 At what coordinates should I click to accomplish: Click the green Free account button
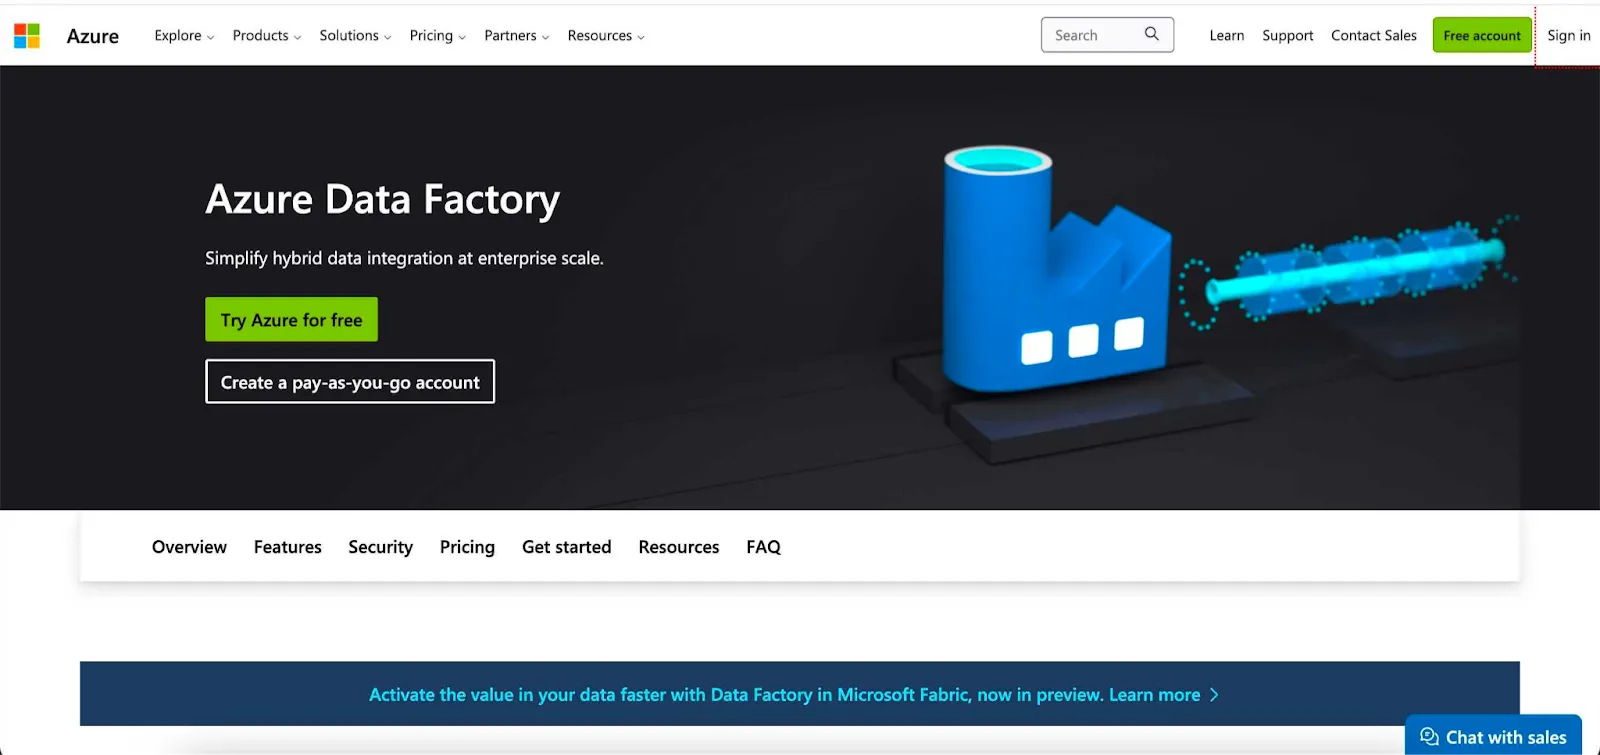(1482, 35)
